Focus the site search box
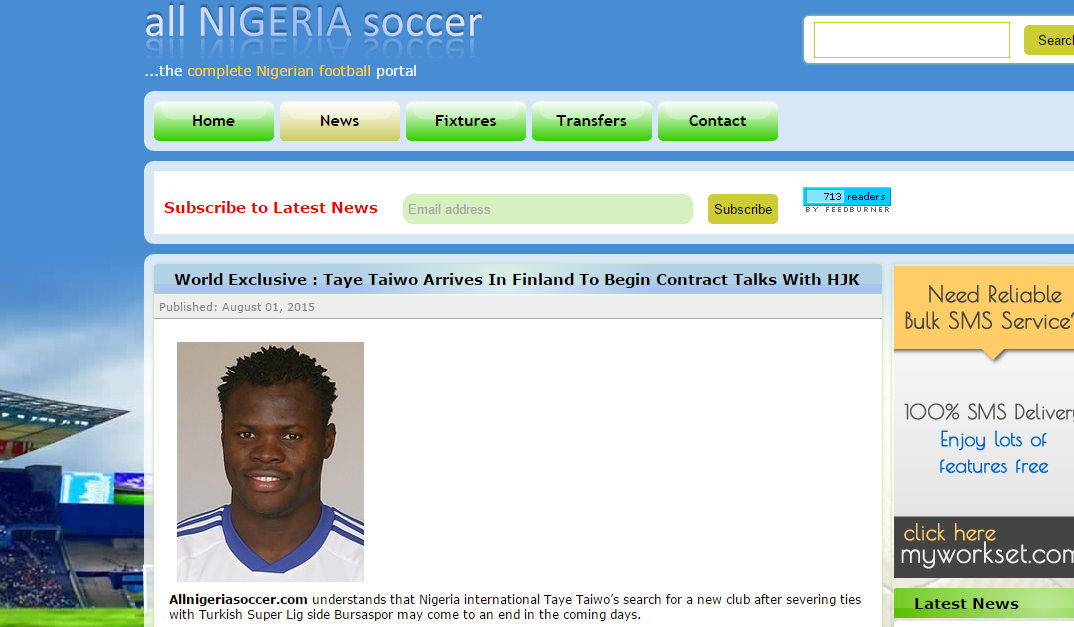 (912, 40)
